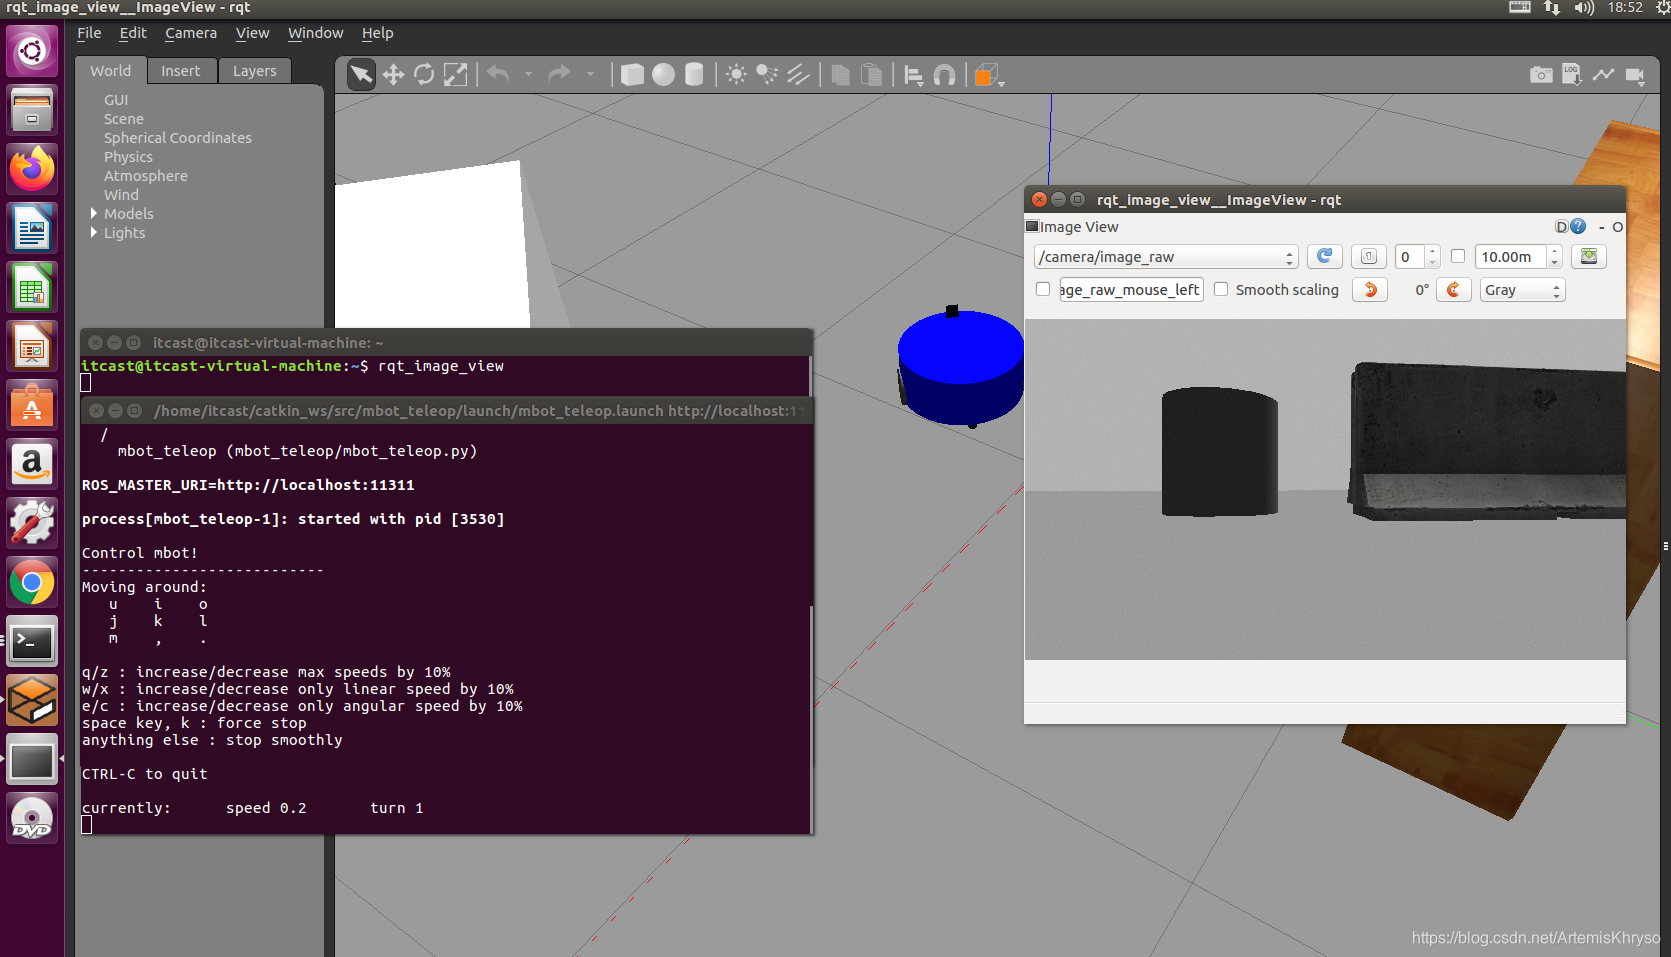Select Physics in the World tree
Image resolution: width=1671 pixels, height=957 pixels.
click(x=128, y=157)
